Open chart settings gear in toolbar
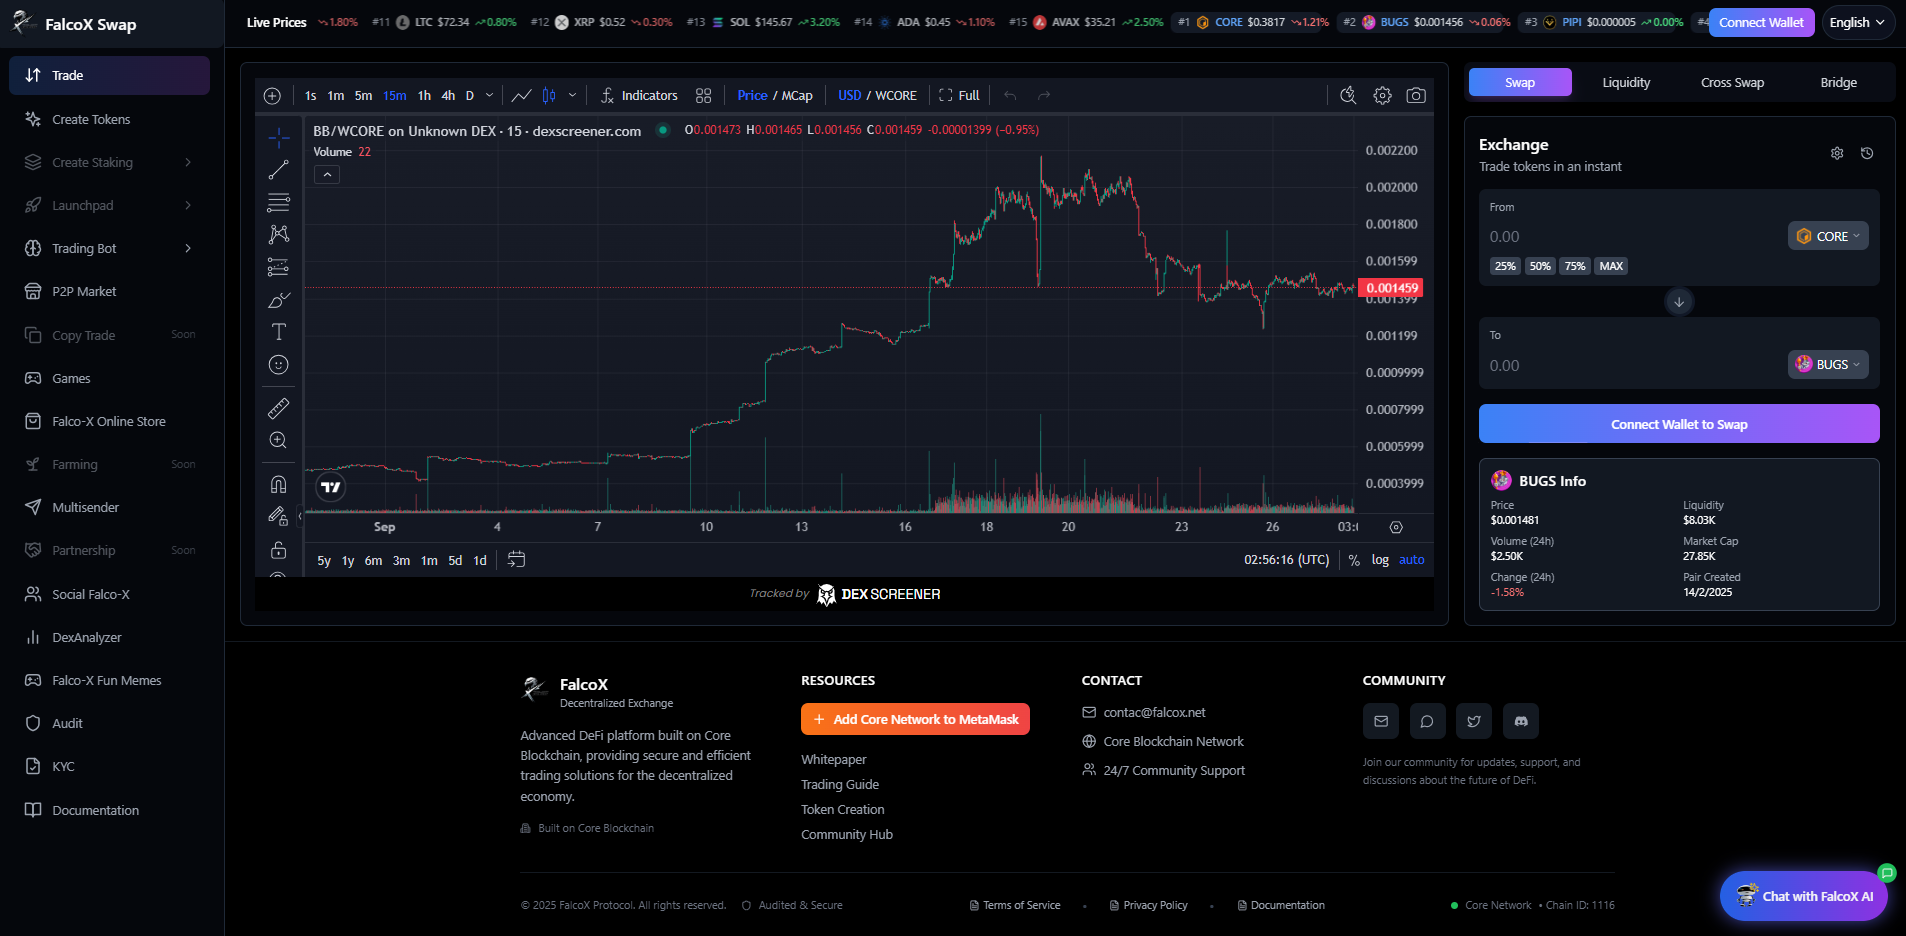Image resolution: width=1906 pixels, height=936 pixels. tap(1382, 96)
